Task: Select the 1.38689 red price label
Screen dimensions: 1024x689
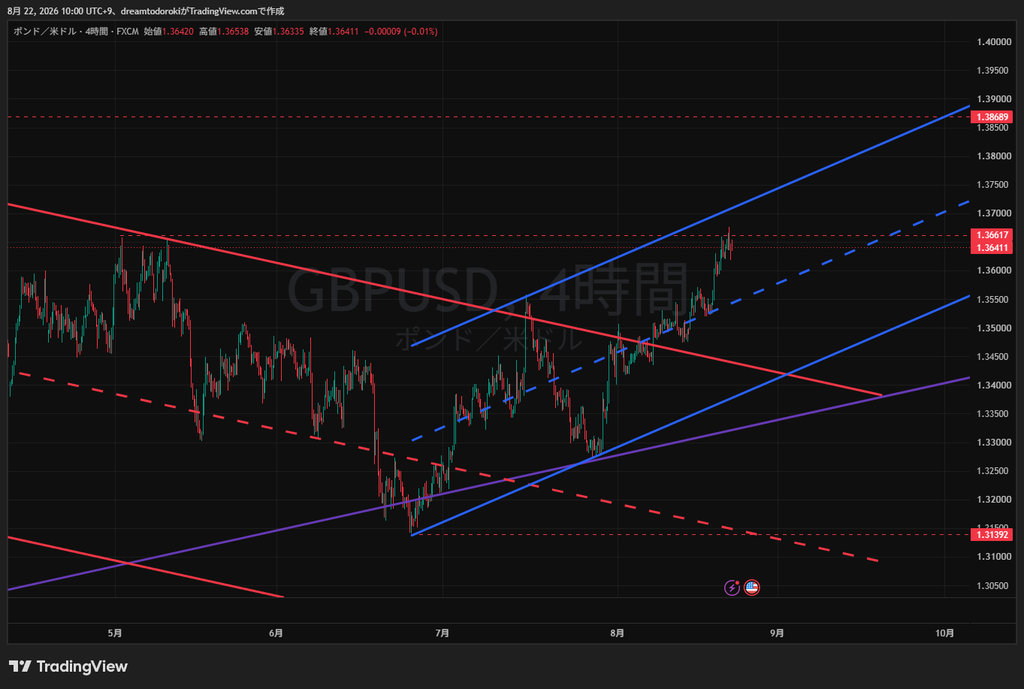Action: point(992,117)
